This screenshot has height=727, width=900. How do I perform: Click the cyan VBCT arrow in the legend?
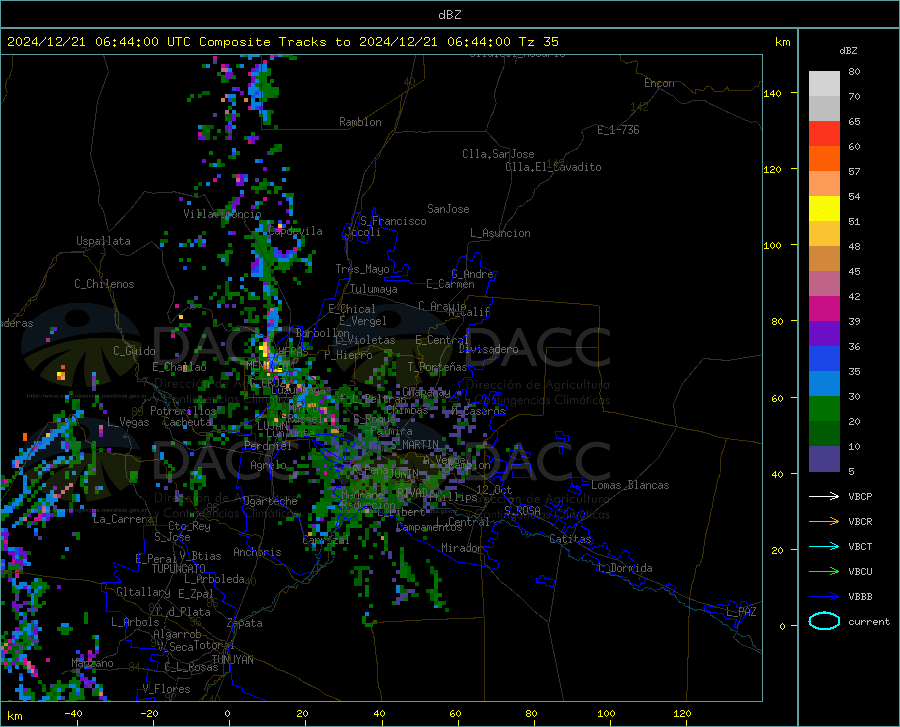[824, 546]
